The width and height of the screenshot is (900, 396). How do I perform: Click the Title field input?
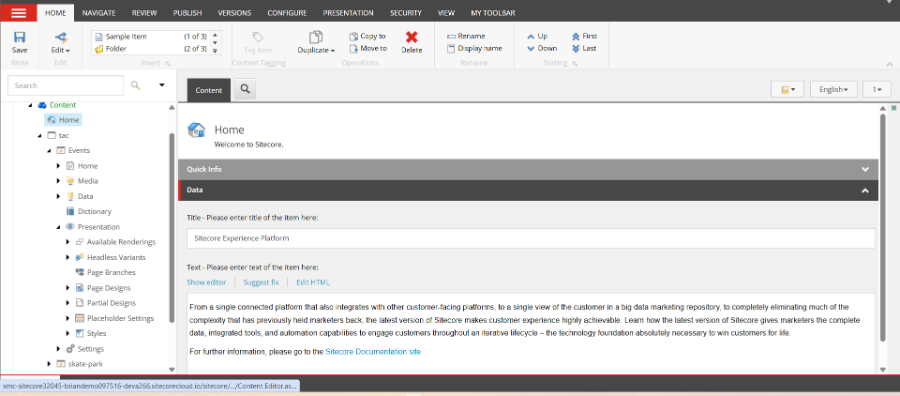tap(531, 238)
